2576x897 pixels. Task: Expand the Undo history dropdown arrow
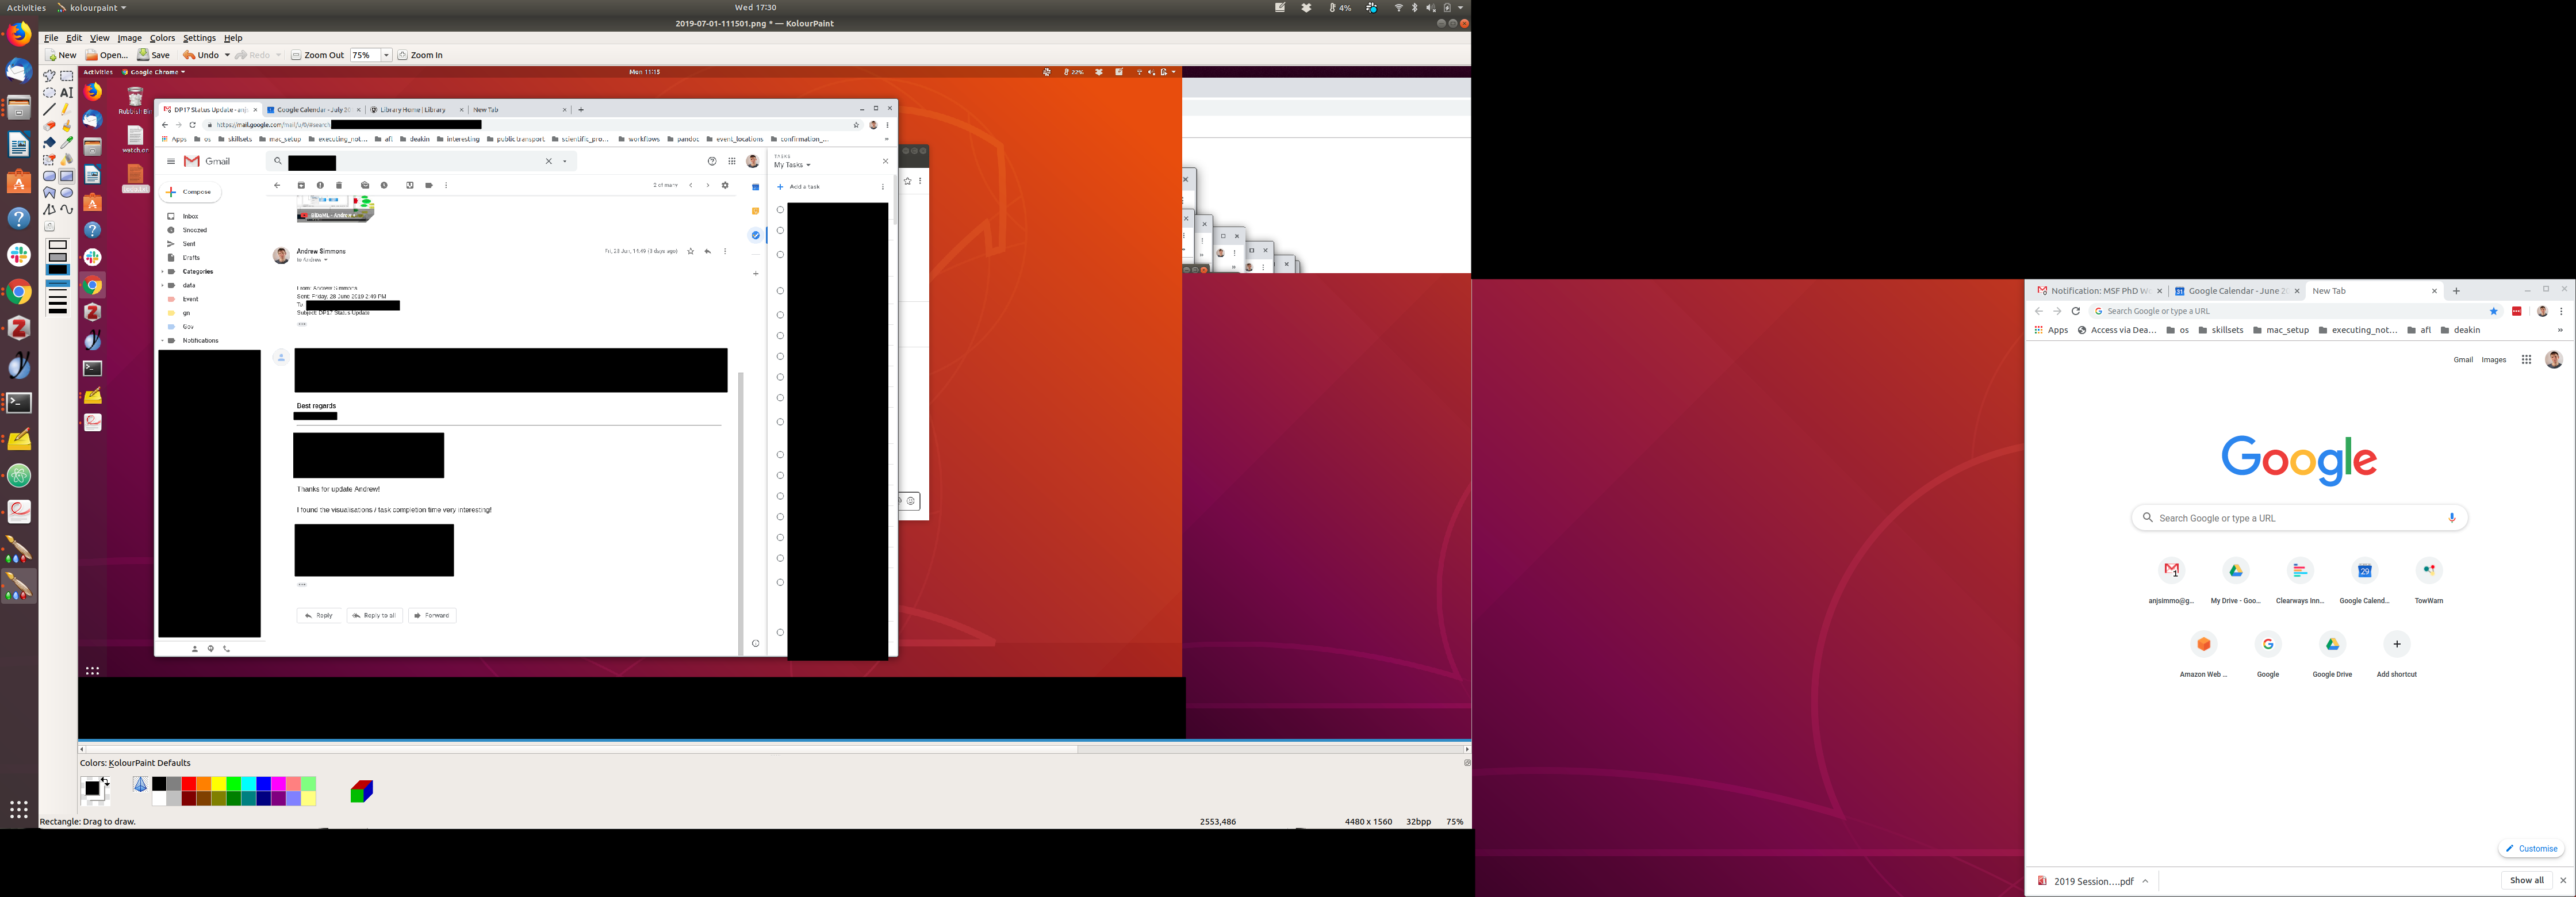tap(227, 55)
